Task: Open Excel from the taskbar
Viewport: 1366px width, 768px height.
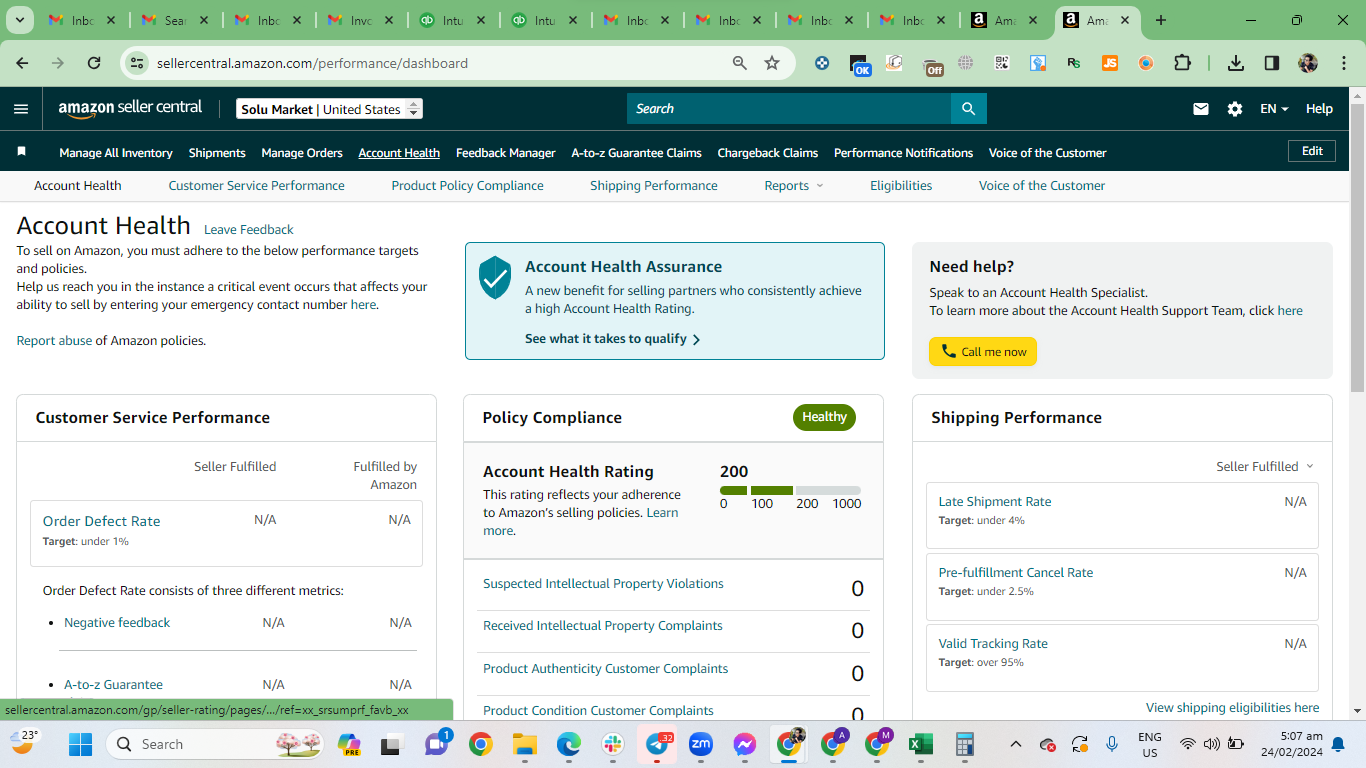Action: coord(920,744)
